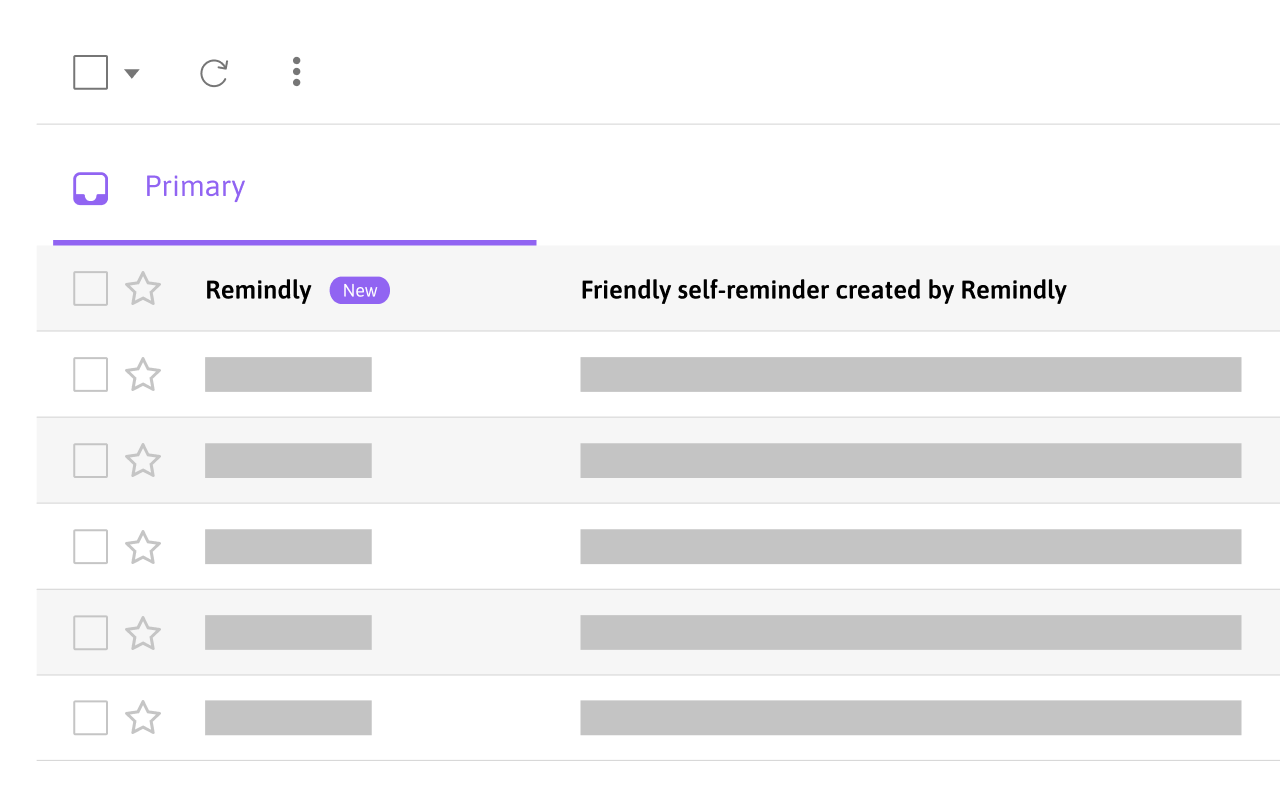
Task: Select the Remindly email checkbox
Action: [x=90, y=288]
